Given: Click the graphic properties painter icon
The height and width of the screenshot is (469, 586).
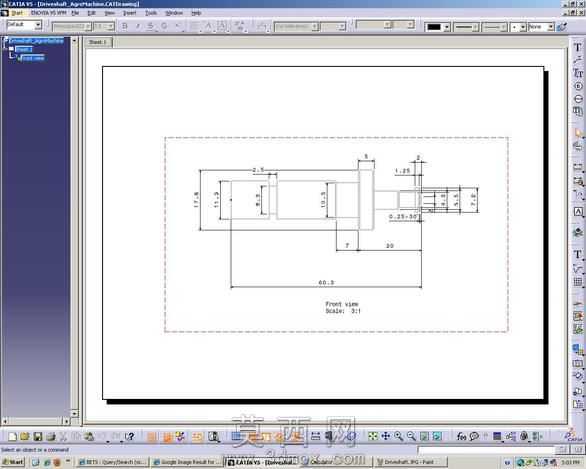Looking at the screenshot, I should pyautogui.click(x=561, y=27).
